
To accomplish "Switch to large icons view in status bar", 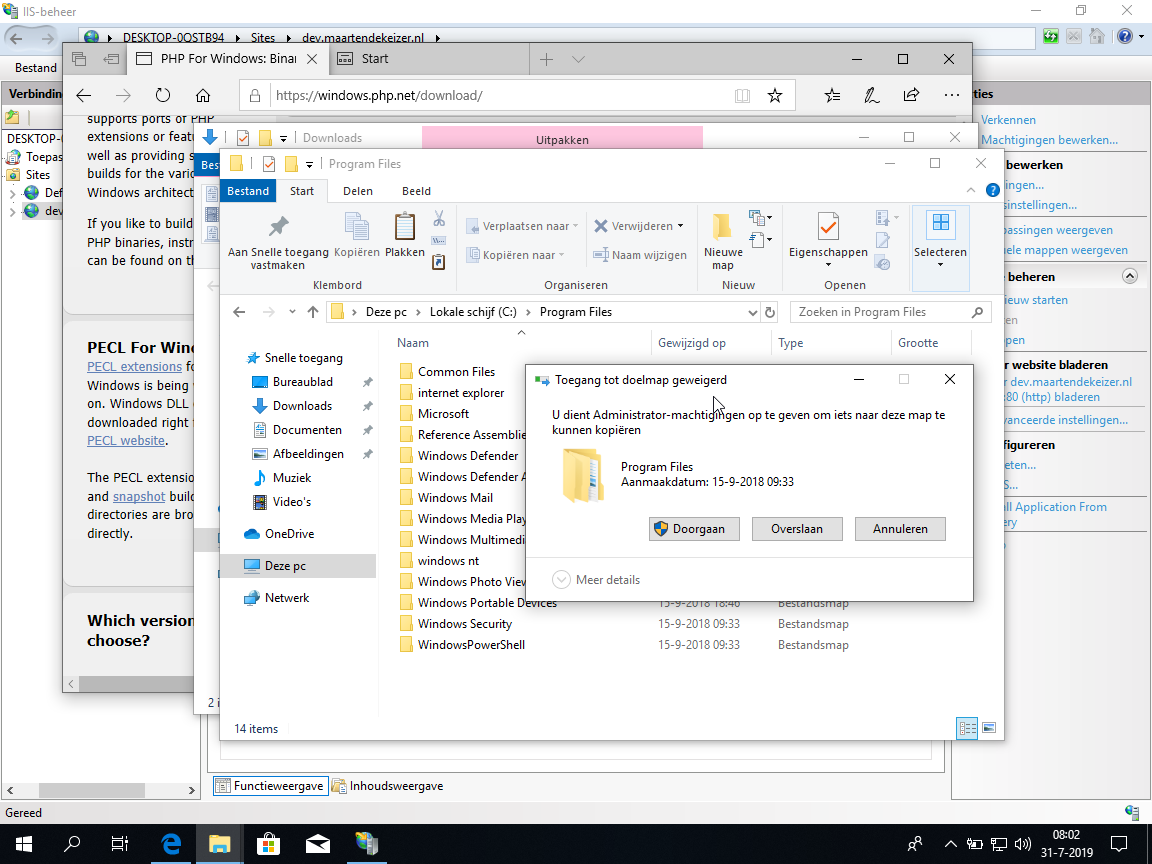I will [x=989, y=728].
